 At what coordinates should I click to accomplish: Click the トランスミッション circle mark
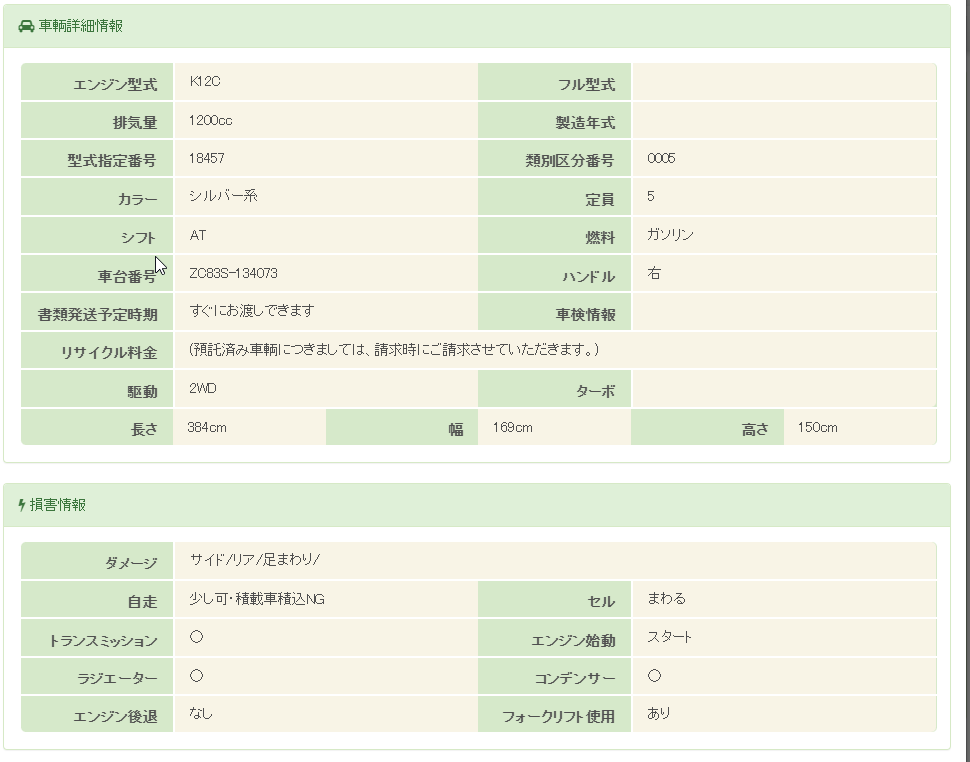pyautogui.click(x=197, y=637)
